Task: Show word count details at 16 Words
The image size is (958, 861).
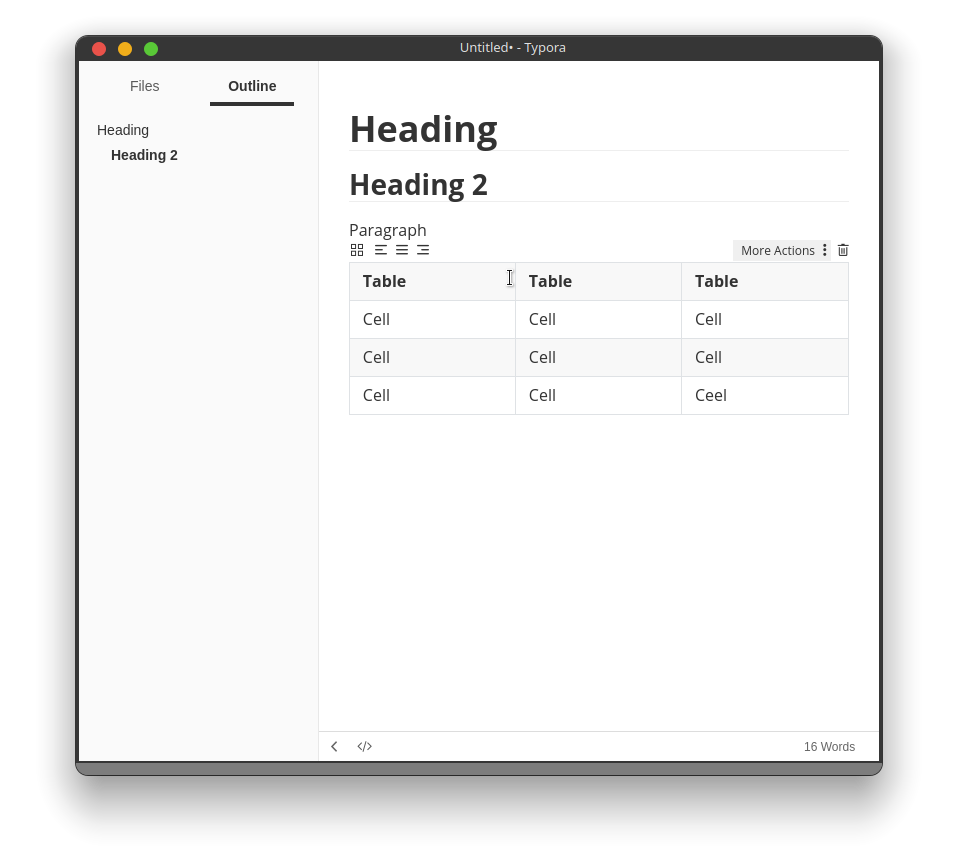Action: 829,747
